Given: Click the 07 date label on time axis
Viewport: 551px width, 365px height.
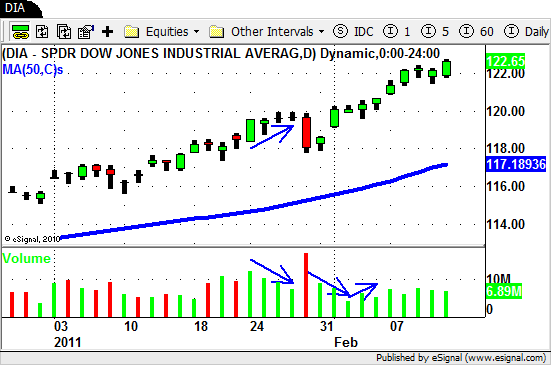Looking at the screenshot, I should (397, 326).
